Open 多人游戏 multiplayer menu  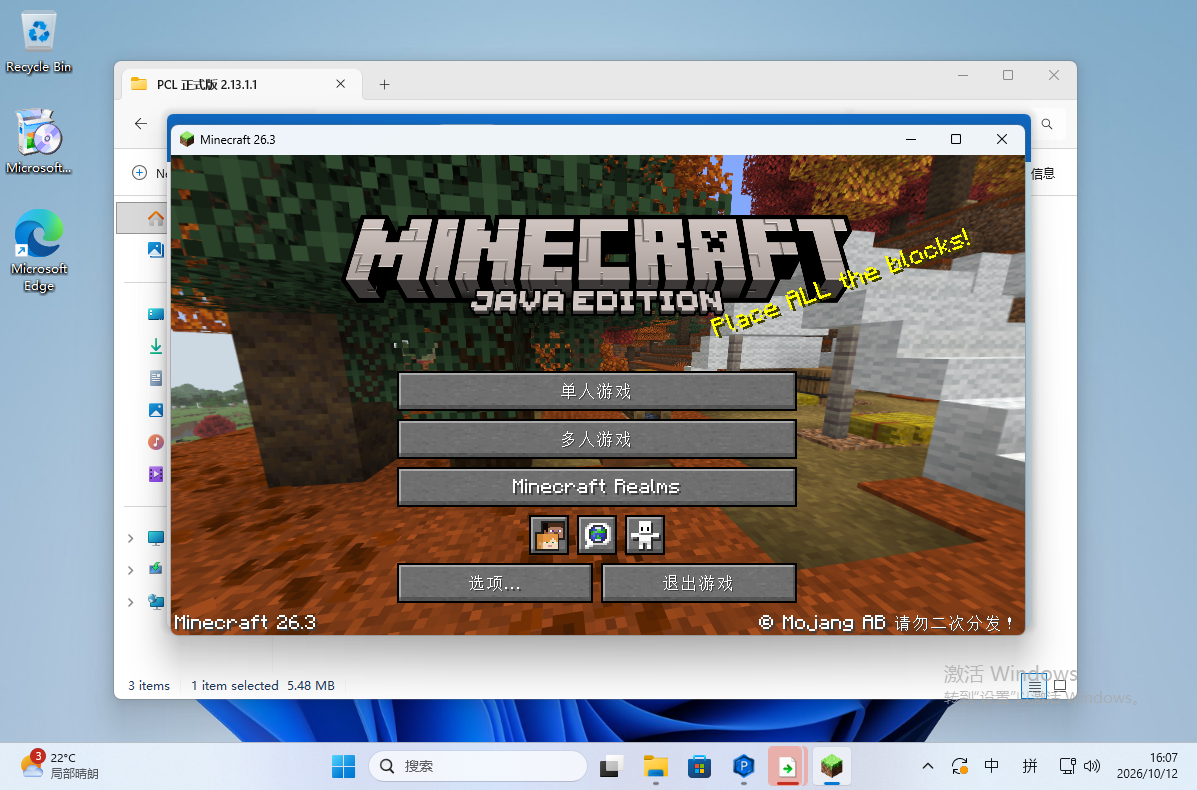pyautogui.click(x=597, y=439)
